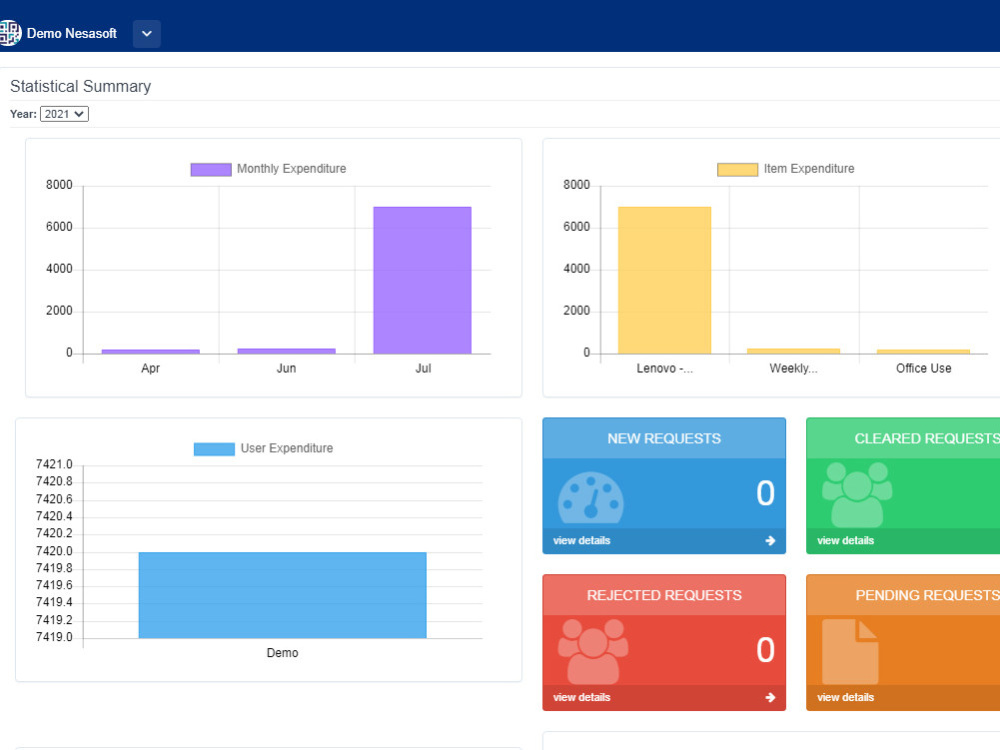Open view details under Cleared Requests
The image size is (1000, 750).
pos(846,541)
